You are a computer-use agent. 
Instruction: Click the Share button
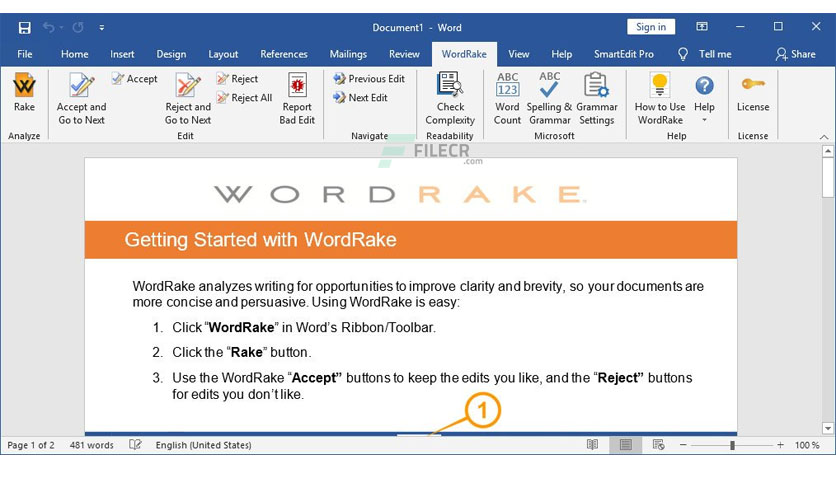tap(796, 54)
